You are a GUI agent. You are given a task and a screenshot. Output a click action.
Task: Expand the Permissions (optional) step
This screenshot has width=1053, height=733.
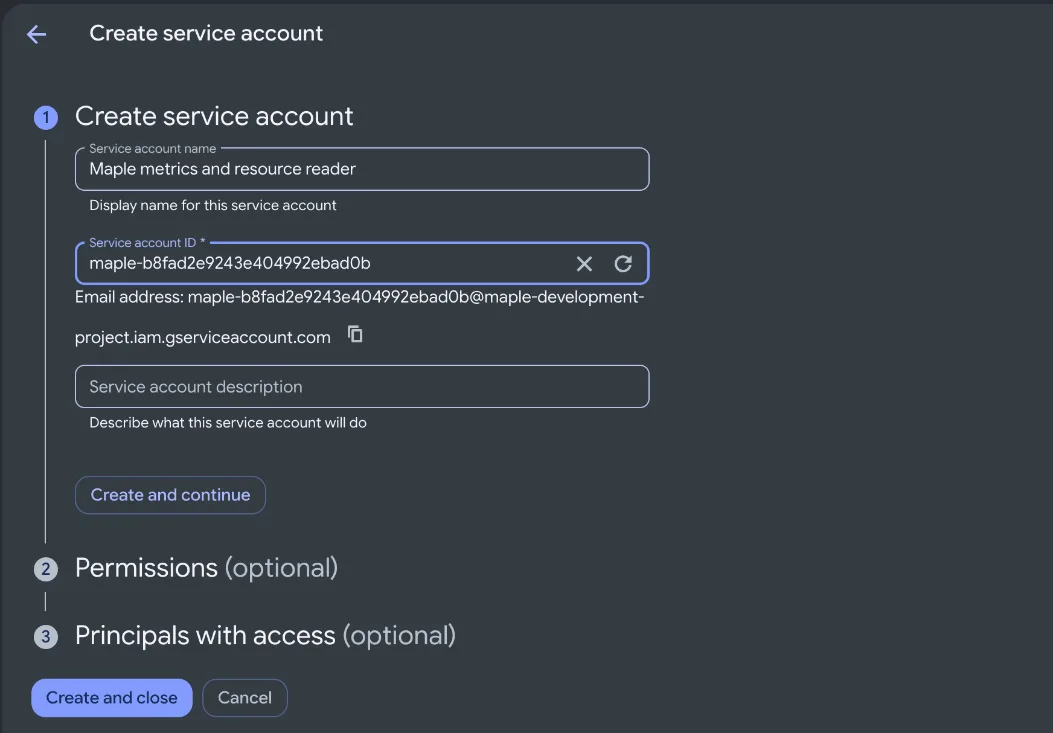(x=206, y=568)
